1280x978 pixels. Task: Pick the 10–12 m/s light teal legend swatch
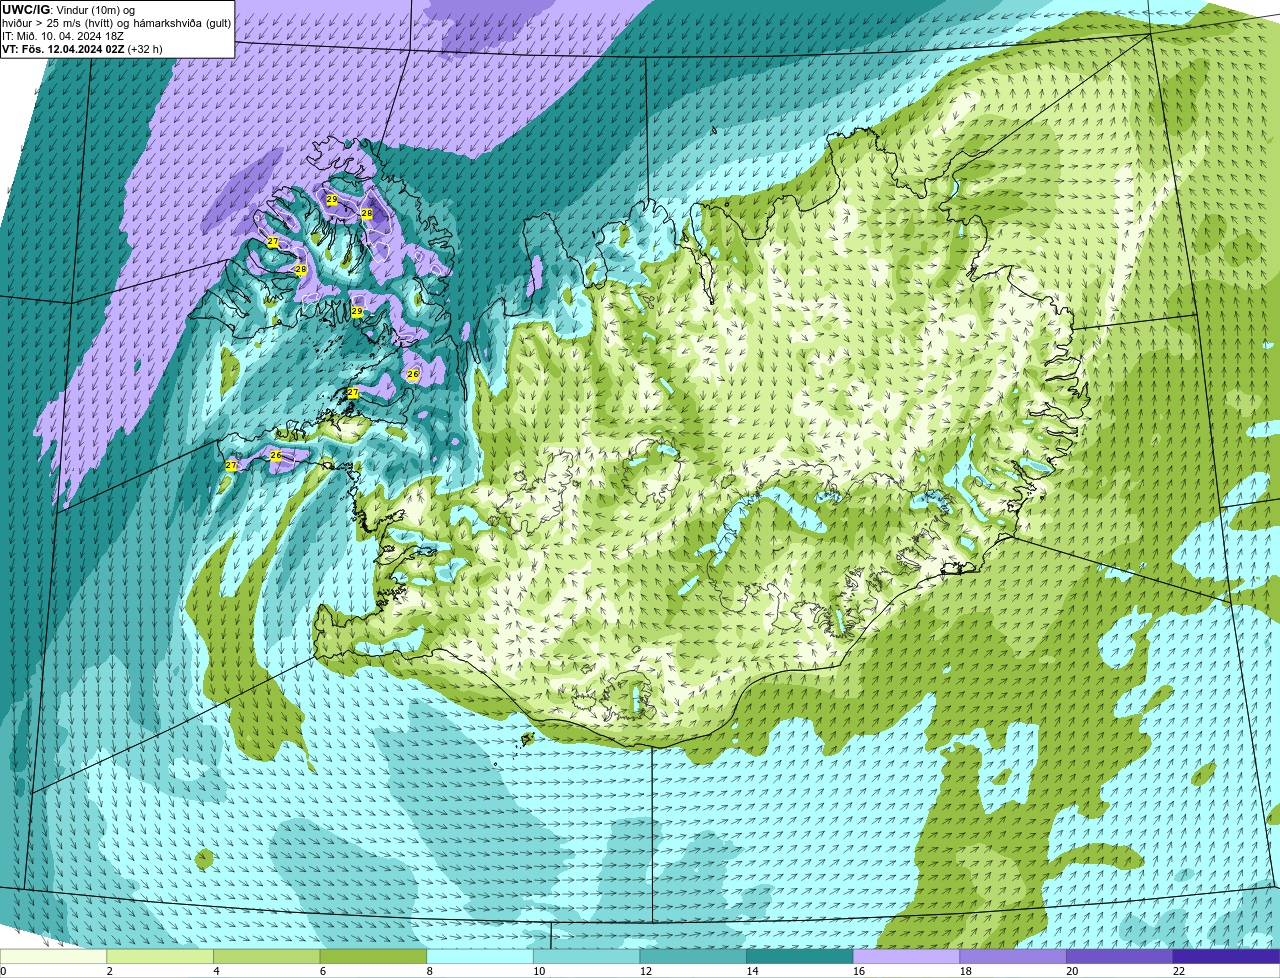point(586,956)
